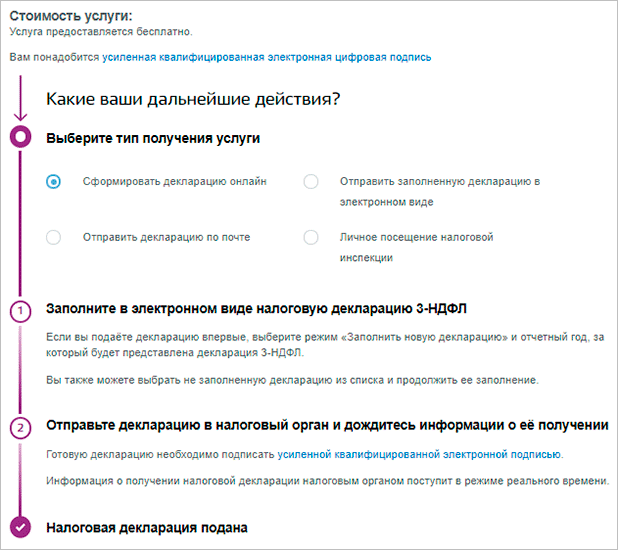Click the paragraph starting 'Если вы подаёте декларацию впервые'
Screen dimensions: 618x550
(324, 345)
